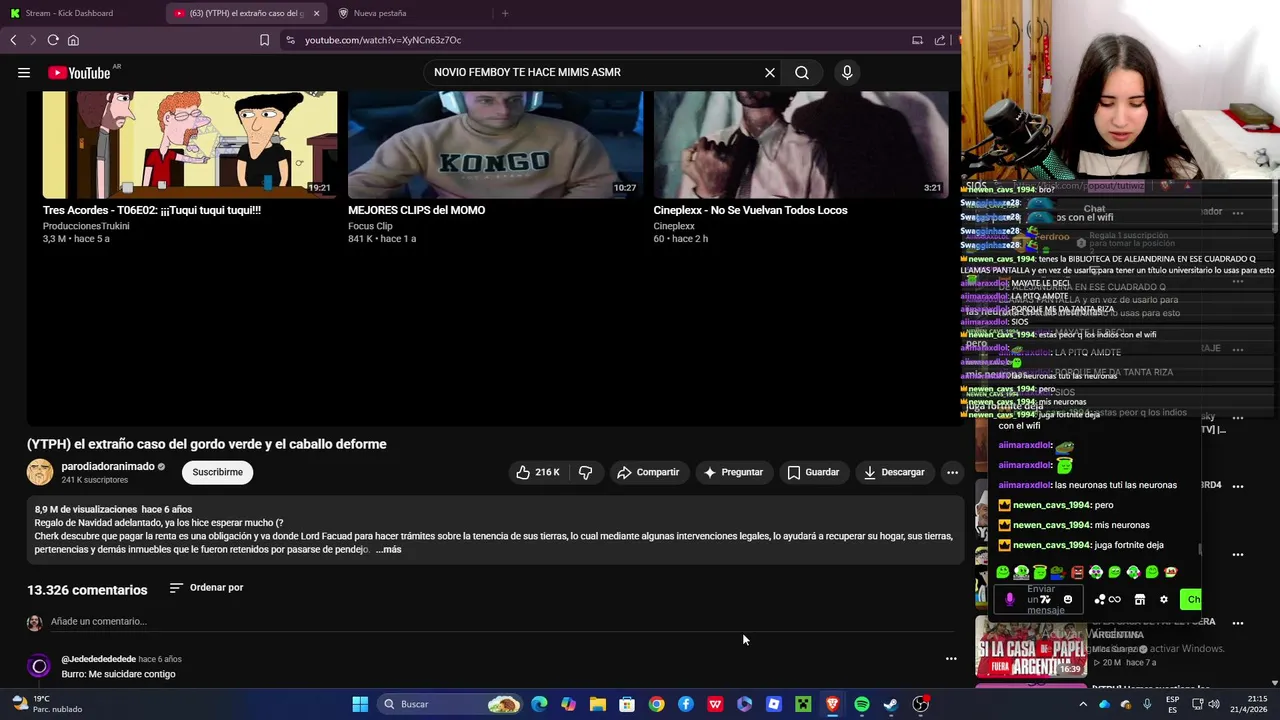1280x720 pixels.
Task: Start voice search with the microphone icon
Action: click(847, 72)
